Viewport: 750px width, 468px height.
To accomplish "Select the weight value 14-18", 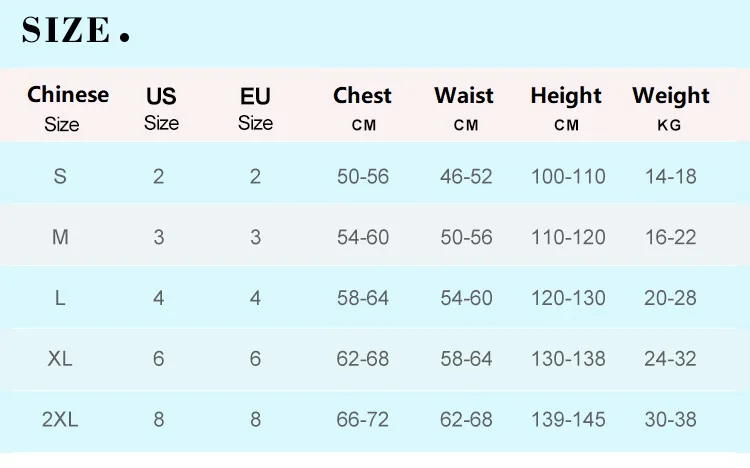I will tap(671, 176).
